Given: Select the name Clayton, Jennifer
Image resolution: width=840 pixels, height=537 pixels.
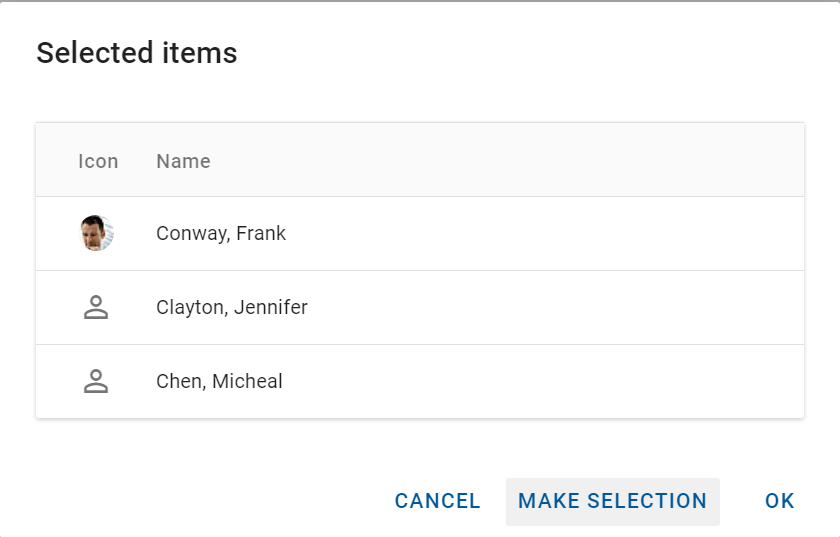Looking at the screenshot, I should click(x=232, y=307).
